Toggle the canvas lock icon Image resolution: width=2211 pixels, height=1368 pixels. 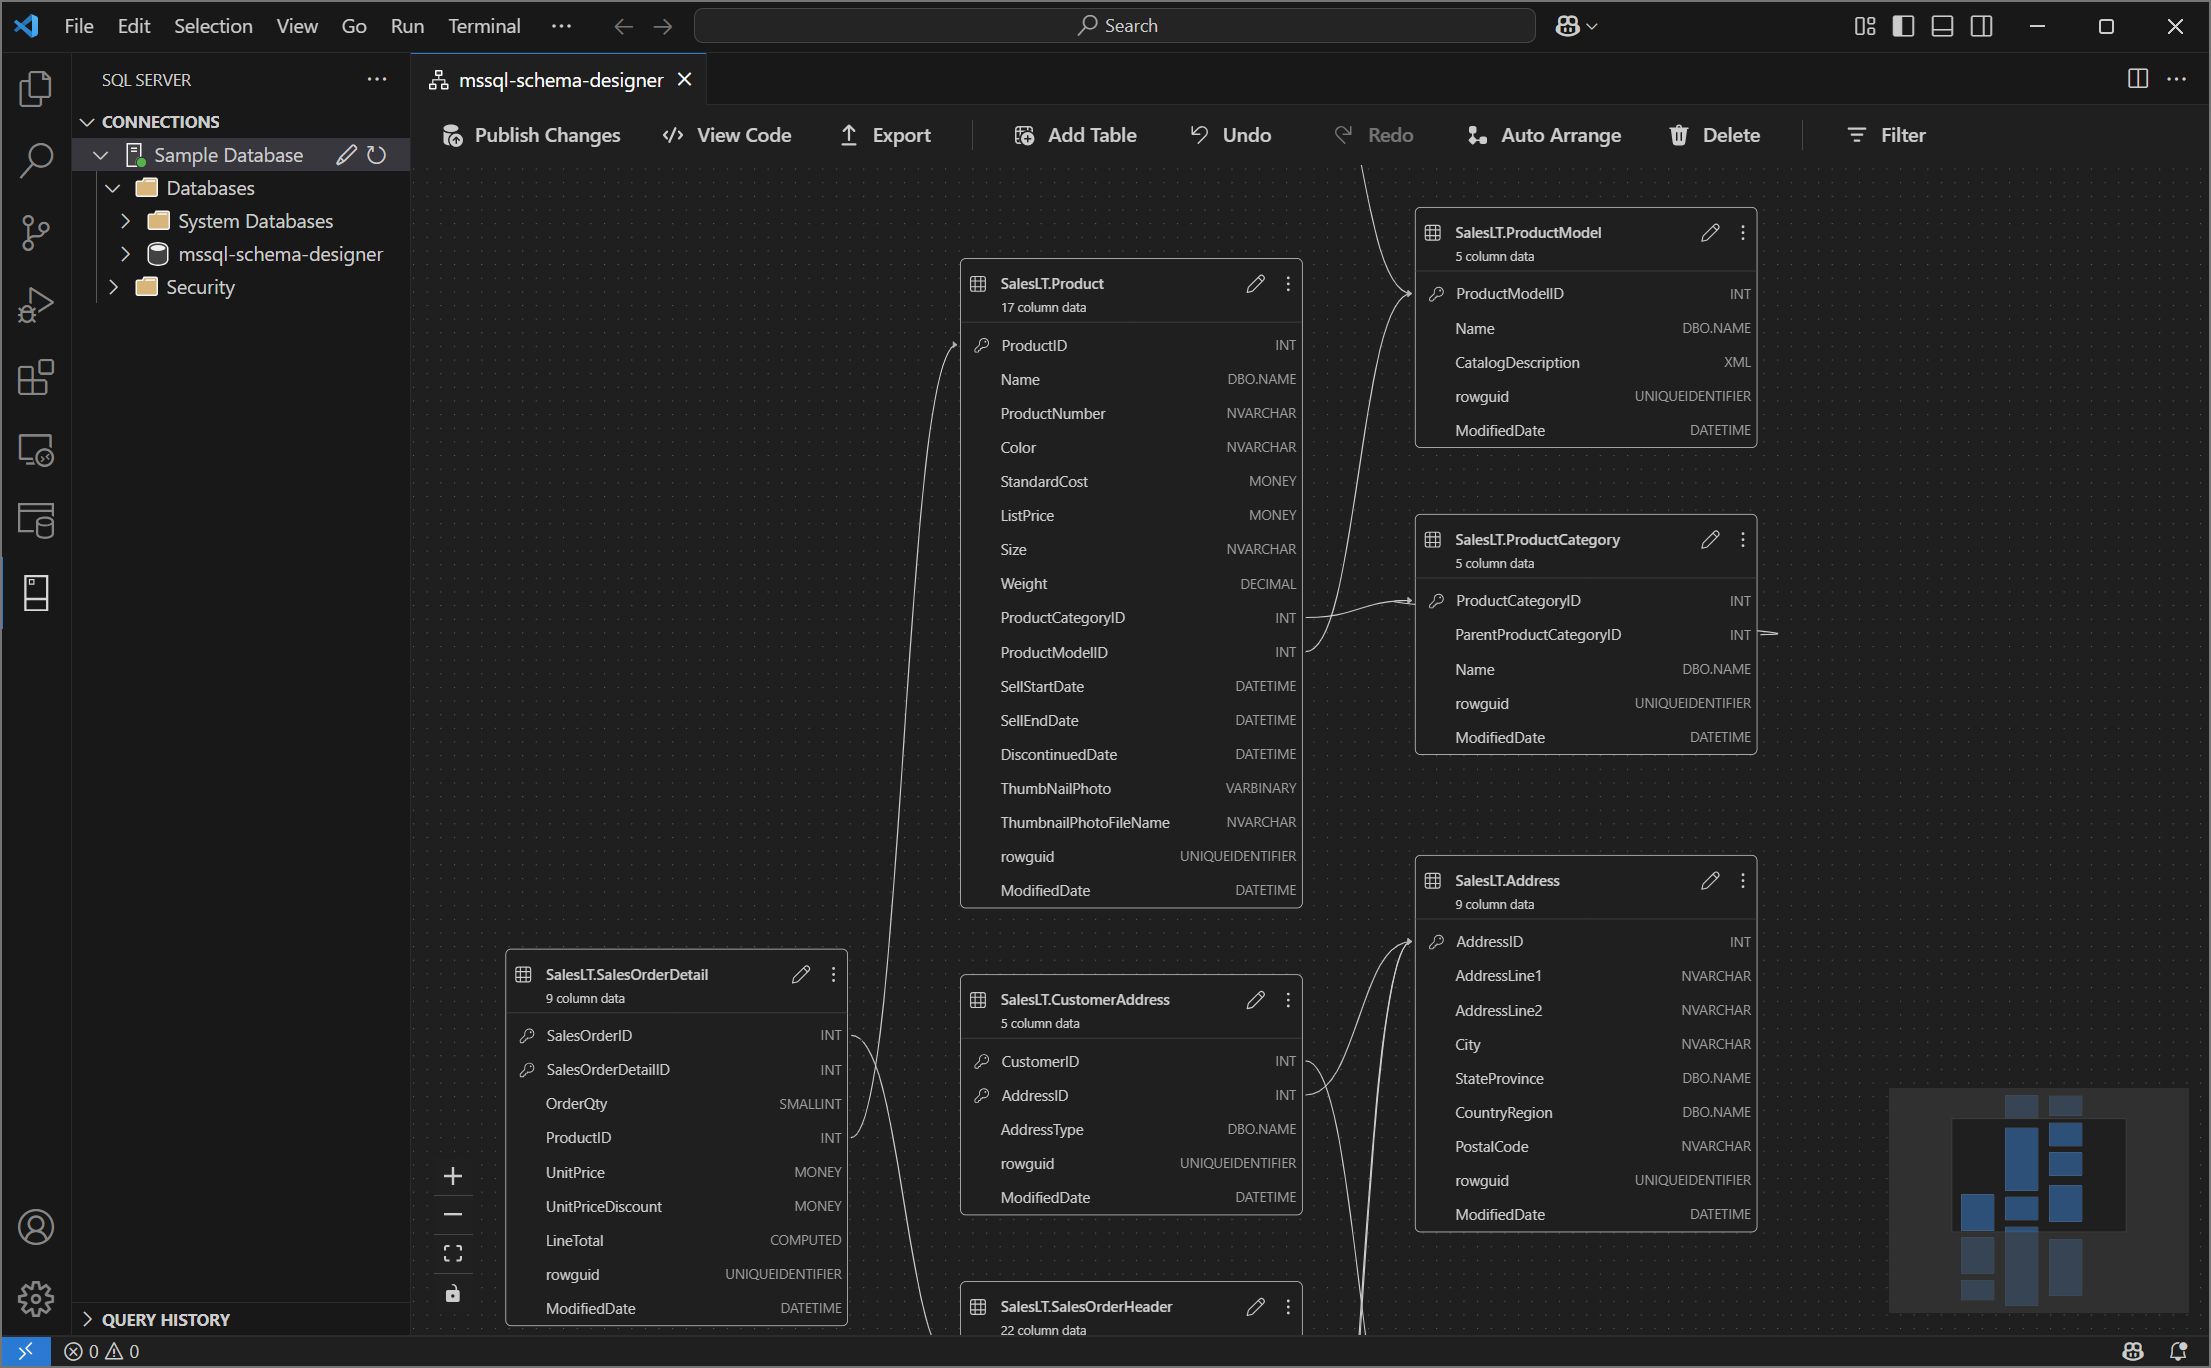pyautogui.click(x=453, y=1293)
